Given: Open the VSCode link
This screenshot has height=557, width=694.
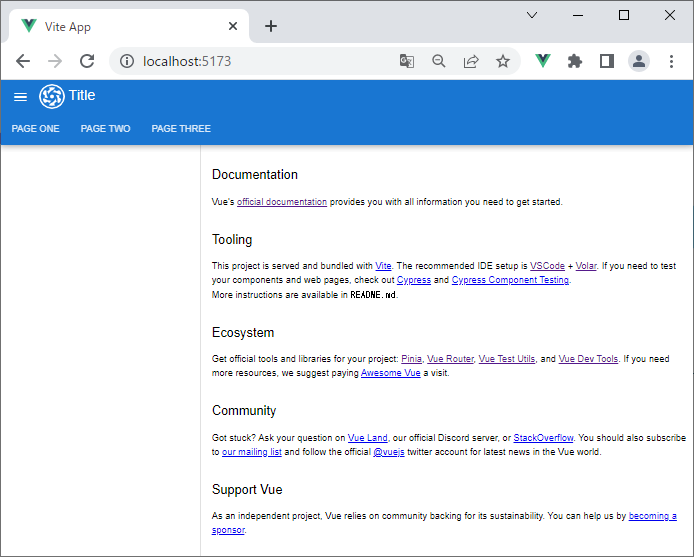Looking at the screenshot, I should (547, 266).
